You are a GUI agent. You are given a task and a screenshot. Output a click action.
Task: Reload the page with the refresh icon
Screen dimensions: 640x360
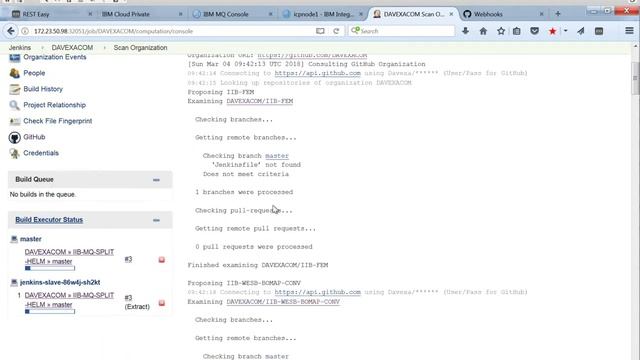click(x=336, y=31)
